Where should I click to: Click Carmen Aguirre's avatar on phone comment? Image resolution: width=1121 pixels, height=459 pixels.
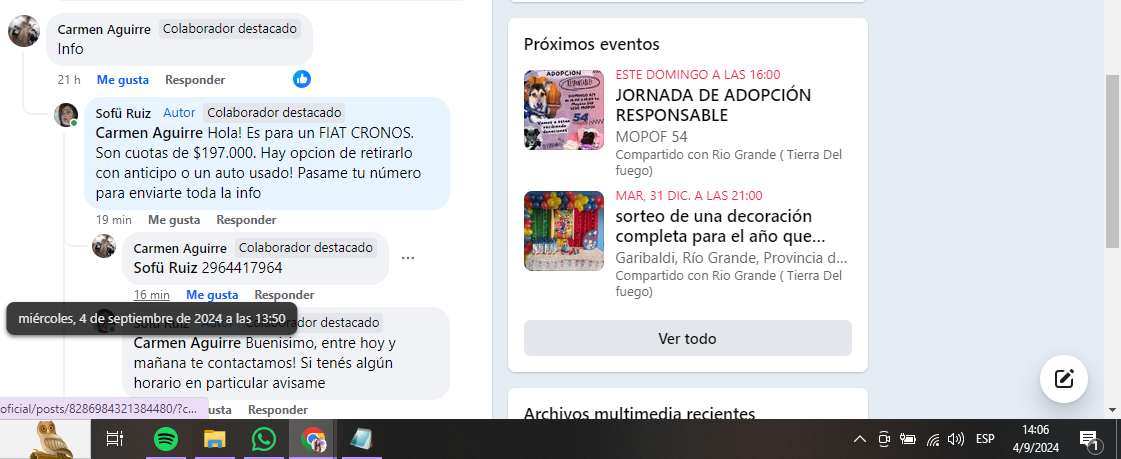tap(104, 246)
